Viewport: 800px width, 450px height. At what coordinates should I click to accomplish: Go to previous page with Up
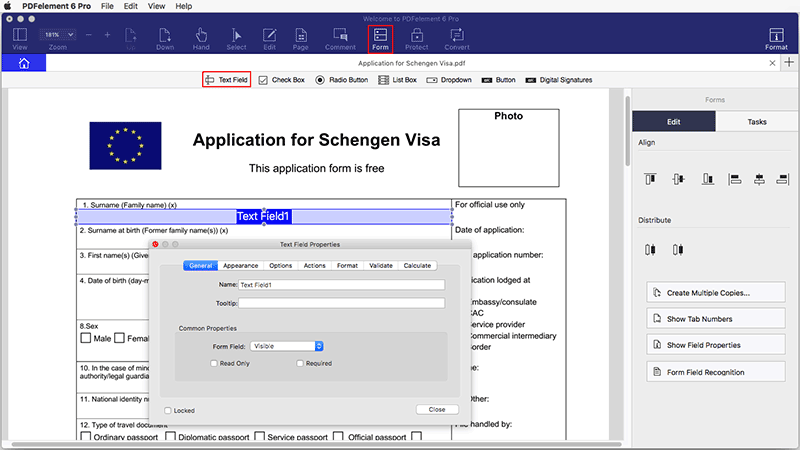coord(131,39)
